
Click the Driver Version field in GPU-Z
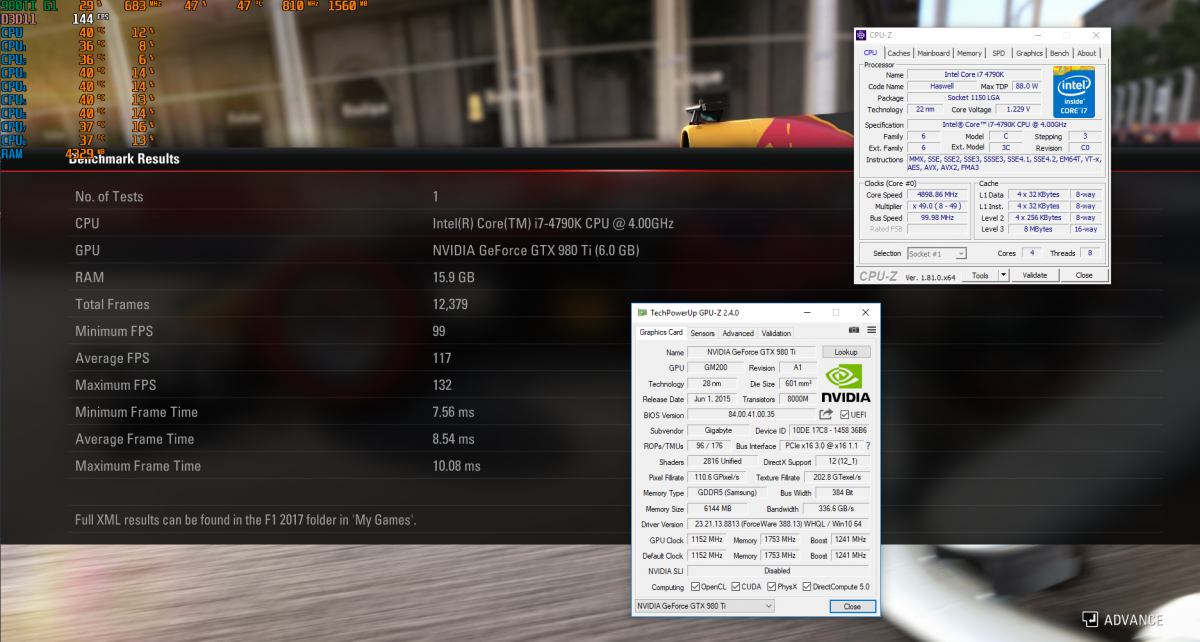pyautogui.click(x=779, y=524)
